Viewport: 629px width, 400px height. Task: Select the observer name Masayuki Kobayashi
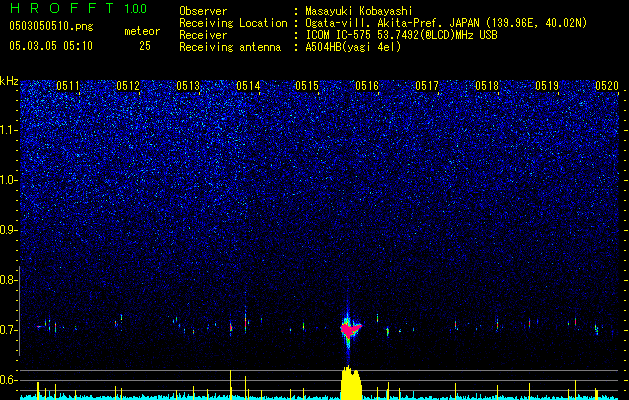coord(359,11)
